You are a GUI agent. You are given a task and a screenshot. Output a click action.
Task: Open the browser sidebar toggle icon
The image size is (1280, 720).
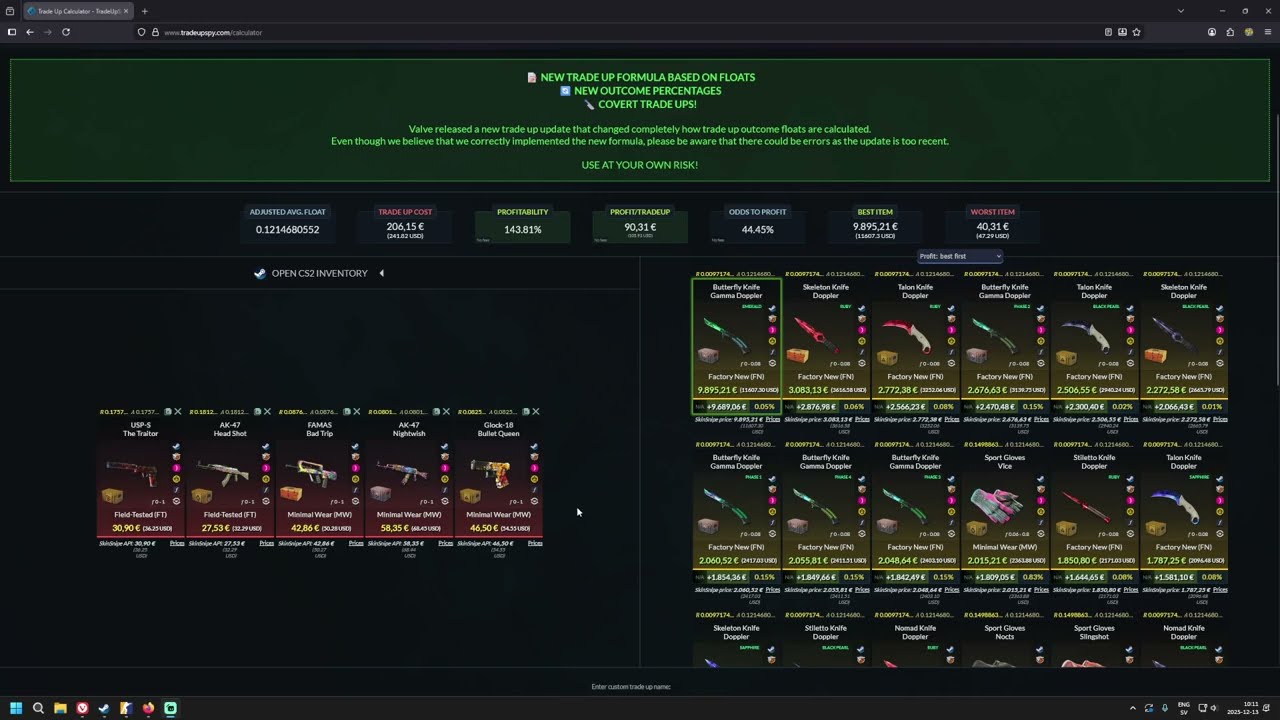point(11,32)
